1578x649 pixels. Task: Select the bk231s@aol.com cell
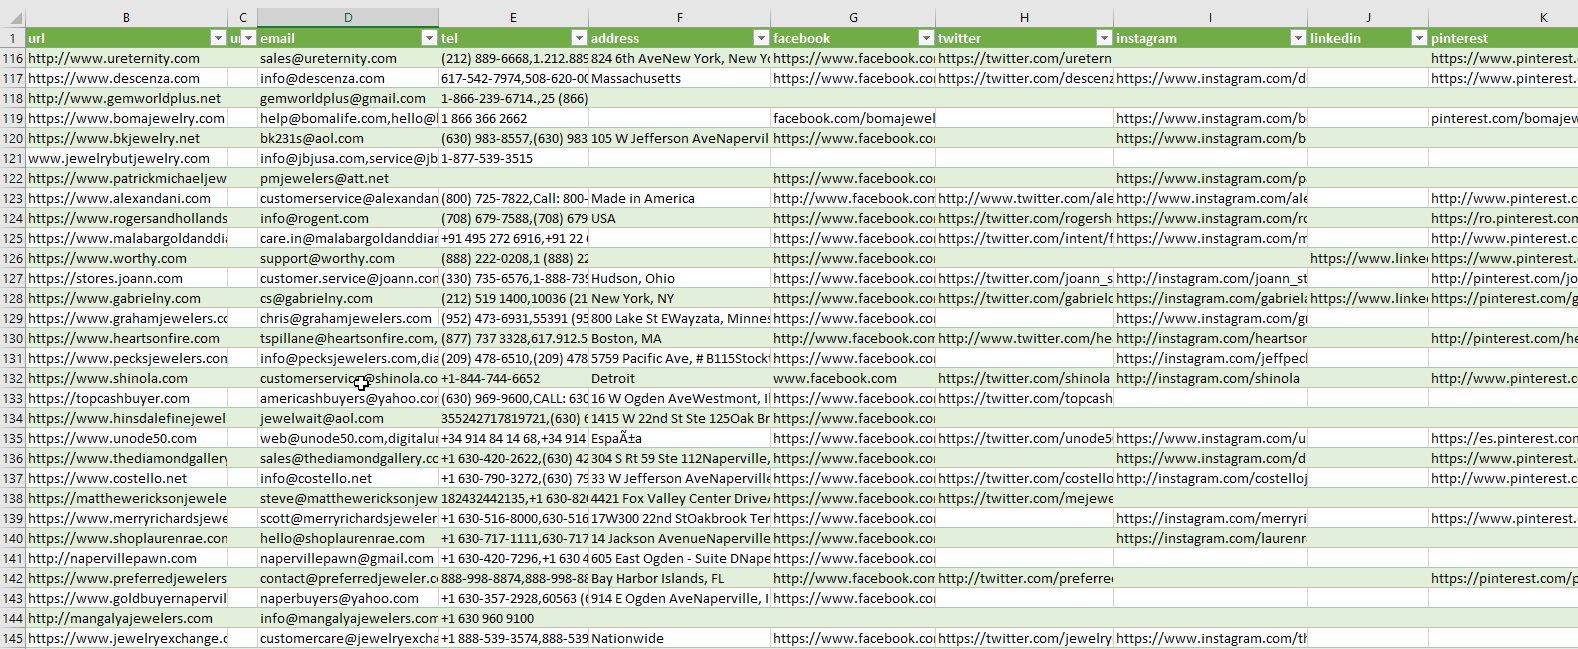(348, 138)
